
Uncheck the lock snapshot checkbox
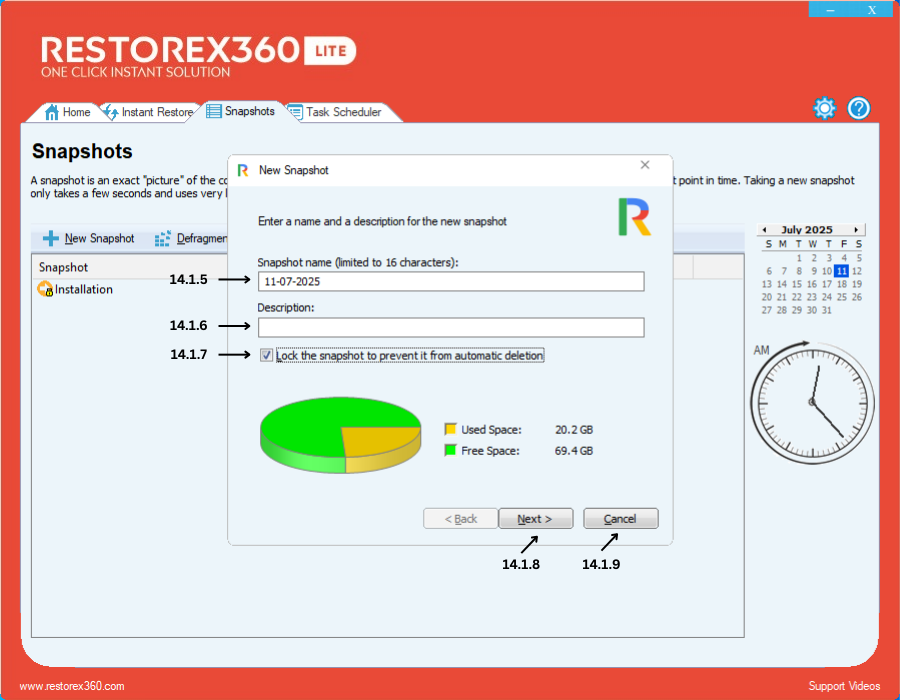[x=266, y=356]
